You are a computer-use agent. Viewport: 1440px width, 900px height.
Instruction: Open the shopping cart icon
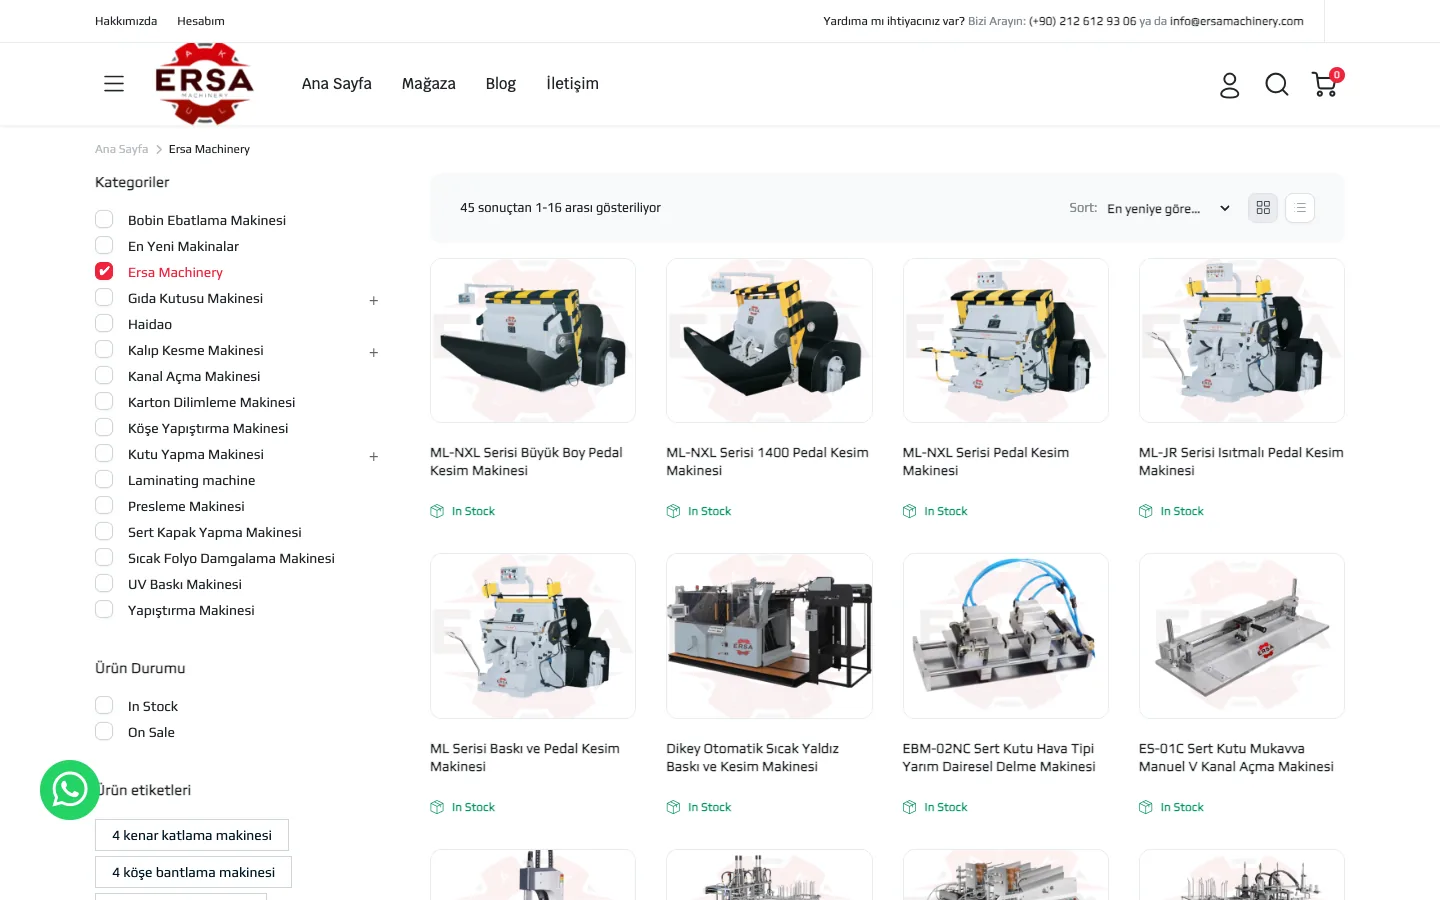point(1326,84)
